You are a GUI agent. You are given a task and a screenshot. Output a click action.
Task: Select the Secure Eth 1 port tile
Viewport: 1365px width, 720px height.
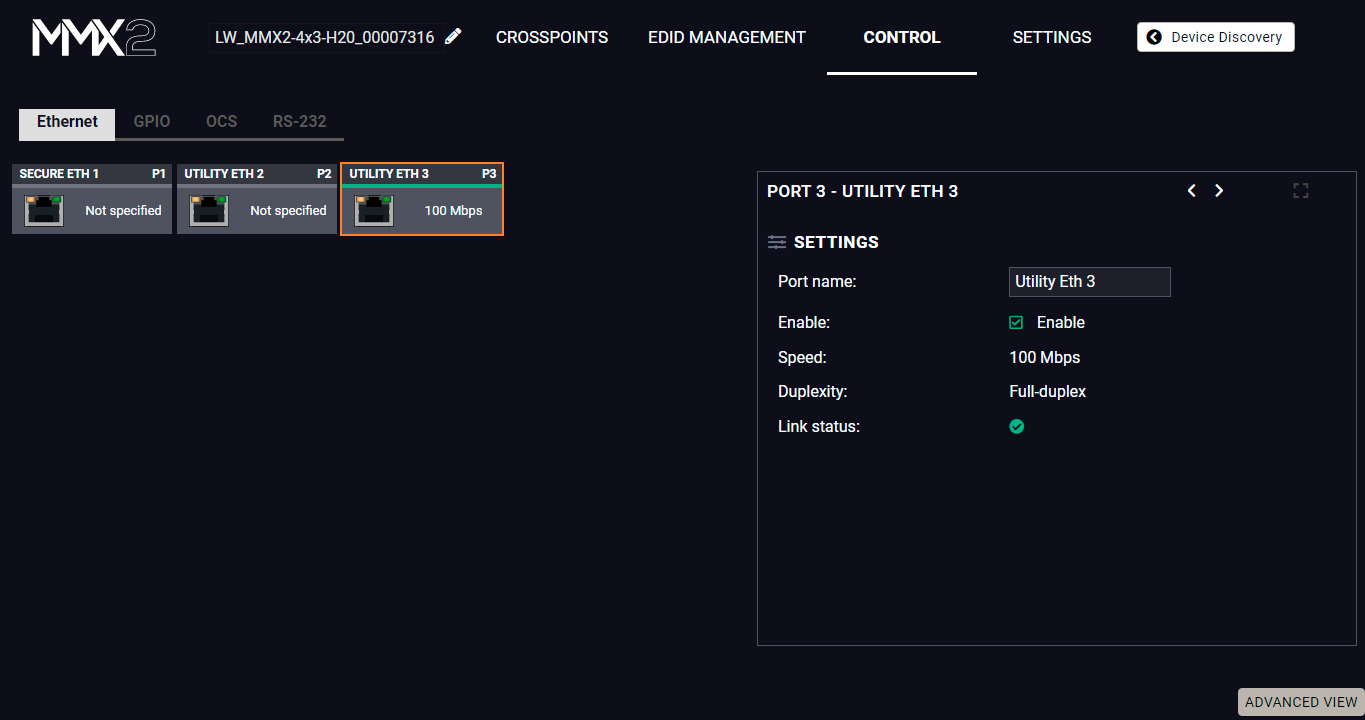[x=92, y=199]
